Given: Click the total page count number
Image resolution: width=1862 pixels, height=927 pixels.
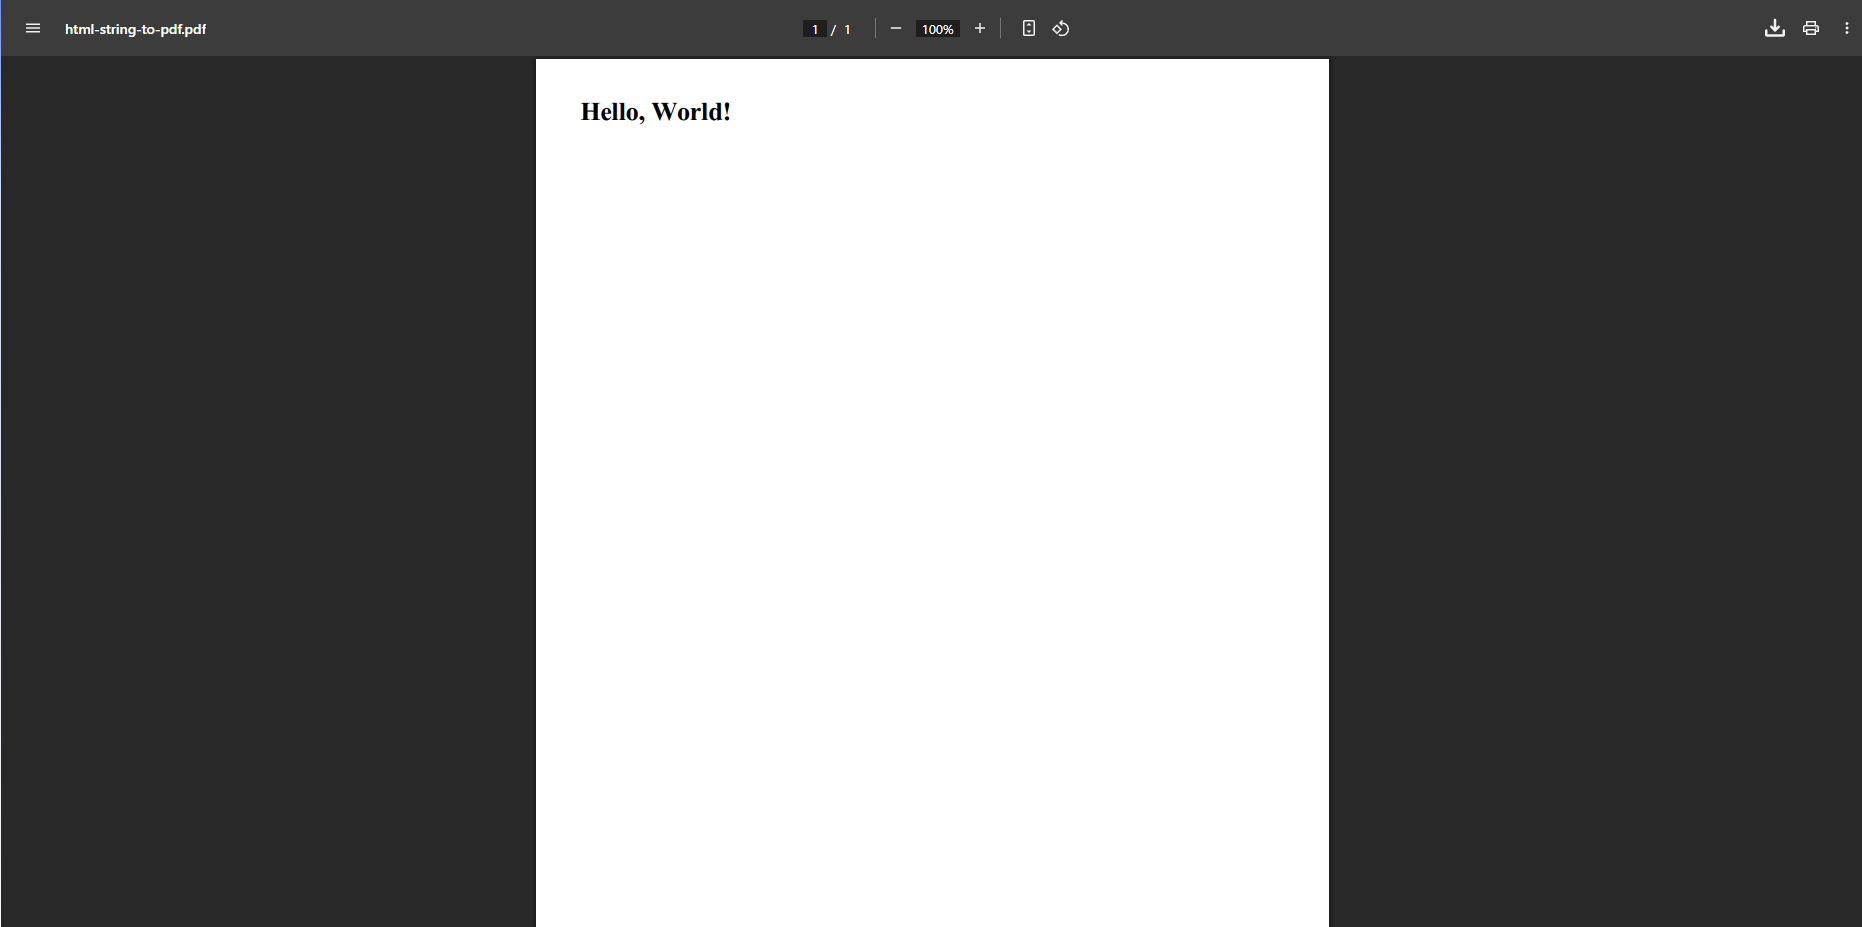Looking at the screenshot, I should [847, 29].
